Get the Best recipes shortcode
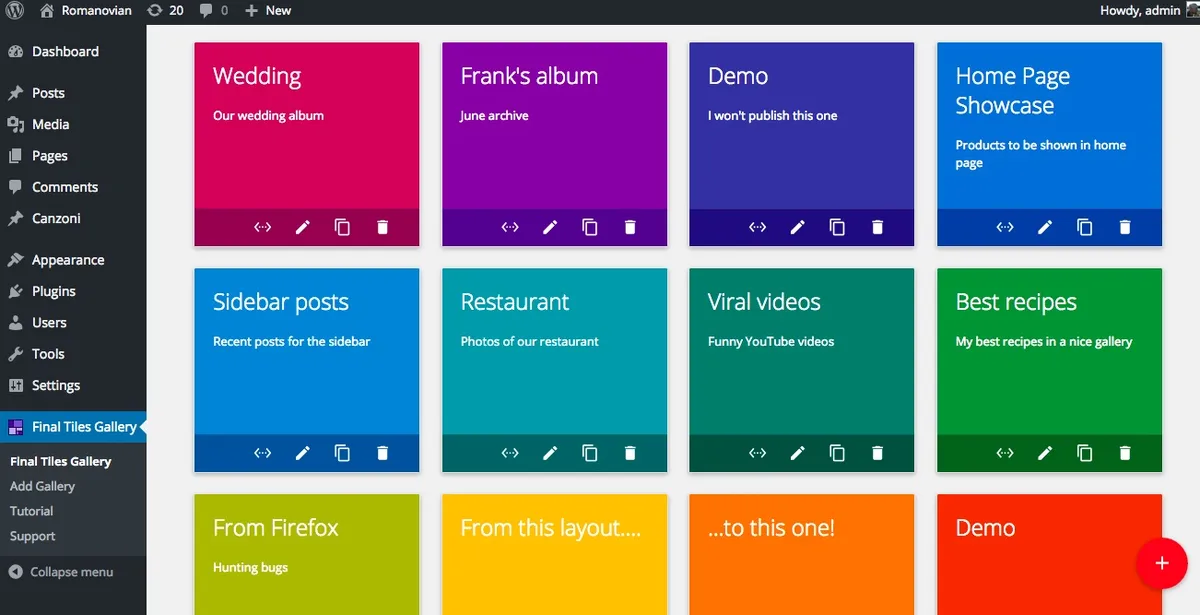Screen dimensions: 1200x615 (x=1005, y=453)
